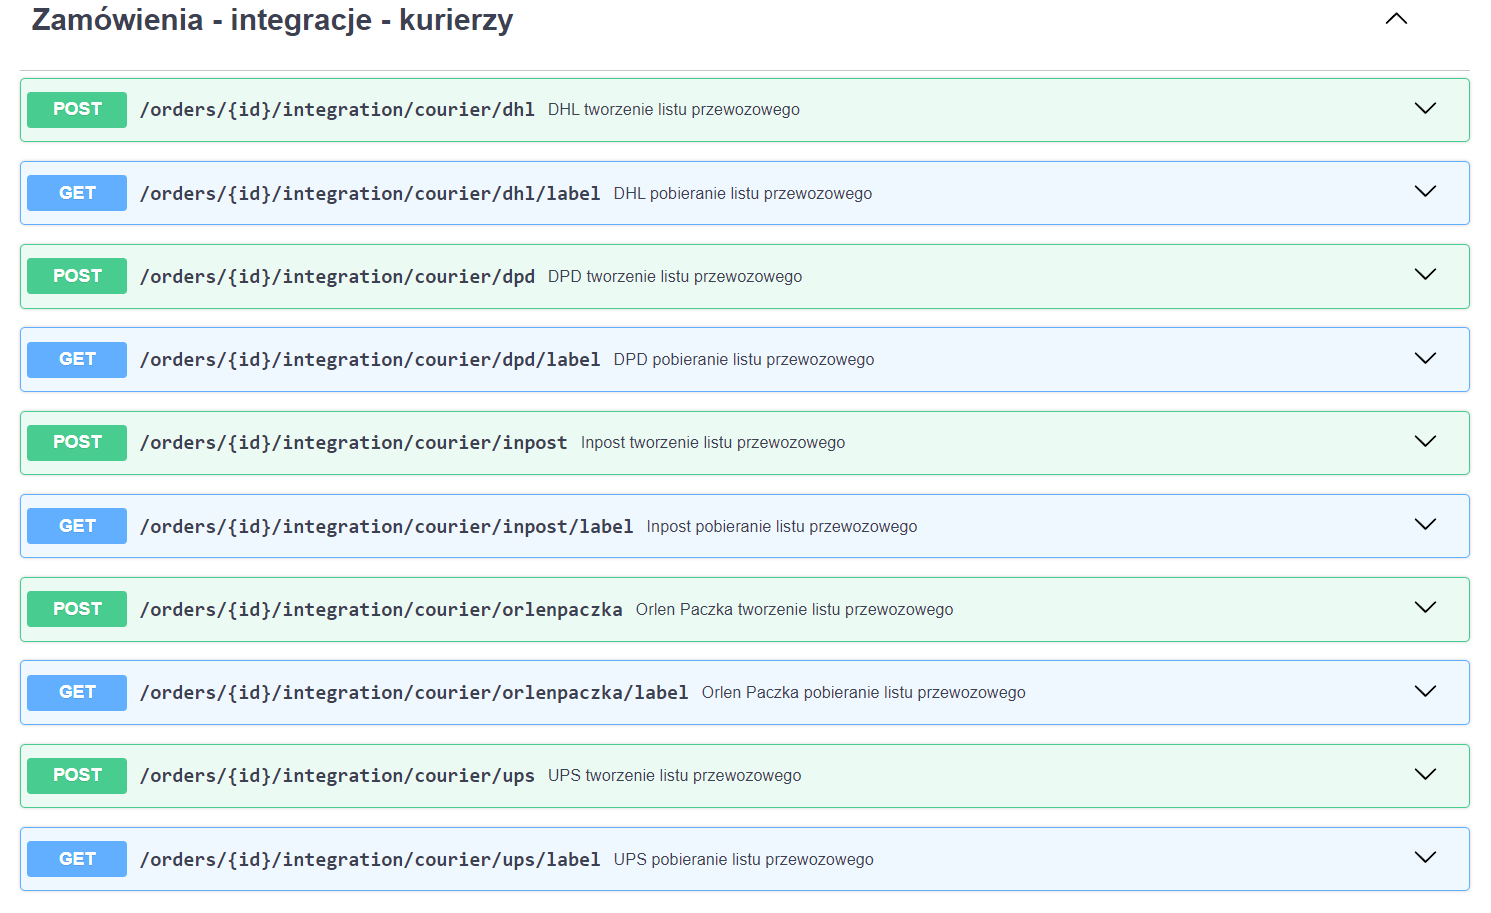Click chevron on POST courier/dpd row
This screenshot has height=913, width=1491.
point(1425,275)
